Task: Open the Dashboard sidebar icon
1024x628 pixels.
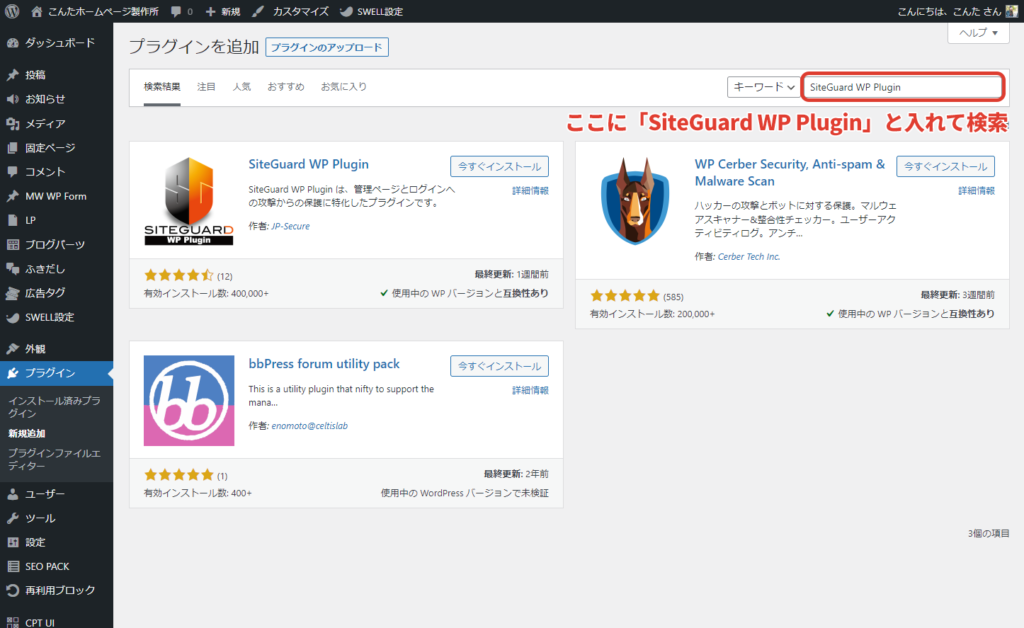Action: click(x=12, y=43)
